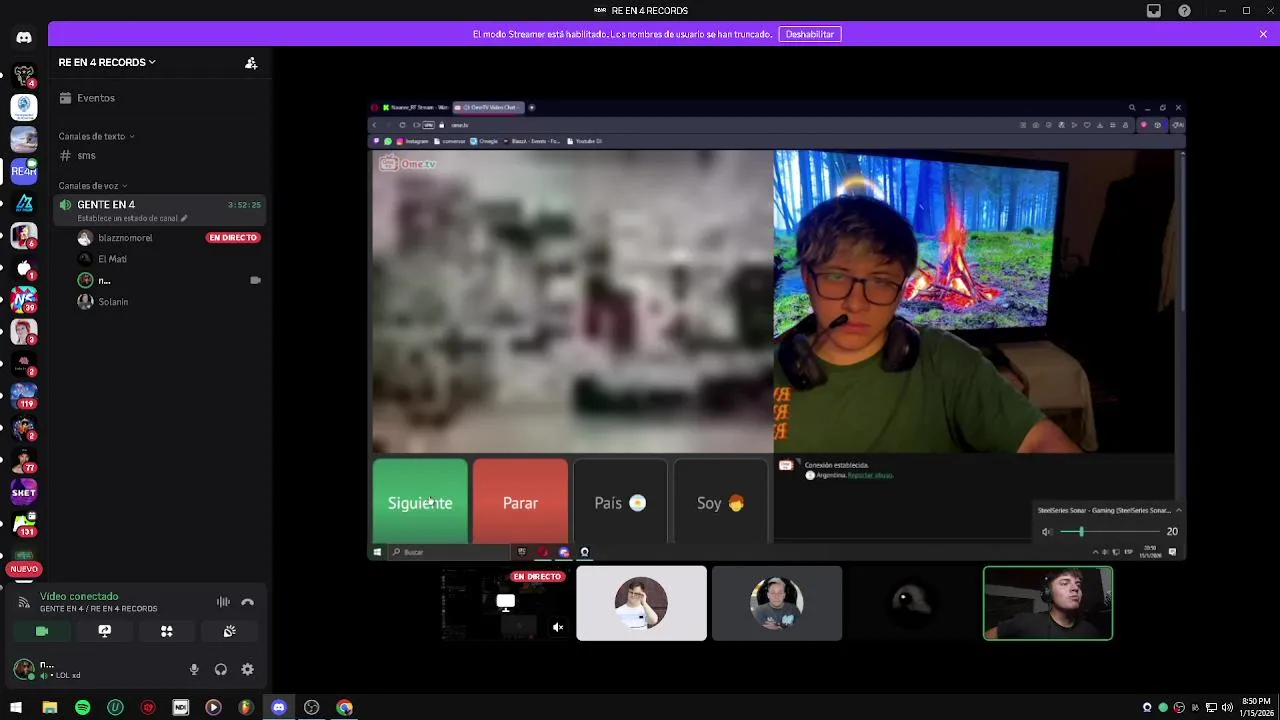Open the SHET server icon in sidebar
The width and height of the screenshot is (1280, 720).
tap(24, 492)
